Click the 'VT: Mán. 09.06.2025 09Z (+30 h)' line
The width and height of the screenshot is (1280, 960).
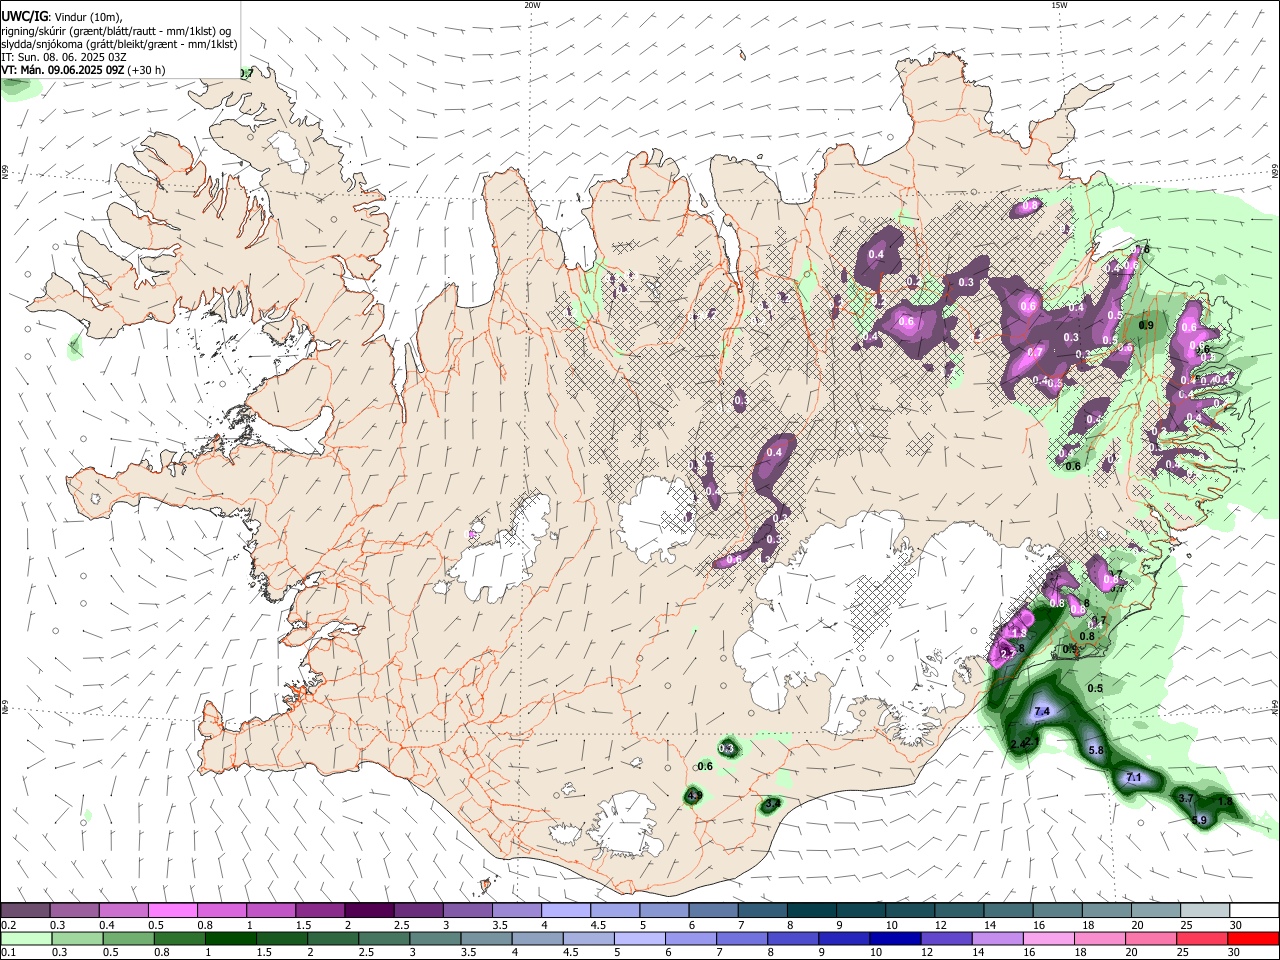click(x=84, y=70)
